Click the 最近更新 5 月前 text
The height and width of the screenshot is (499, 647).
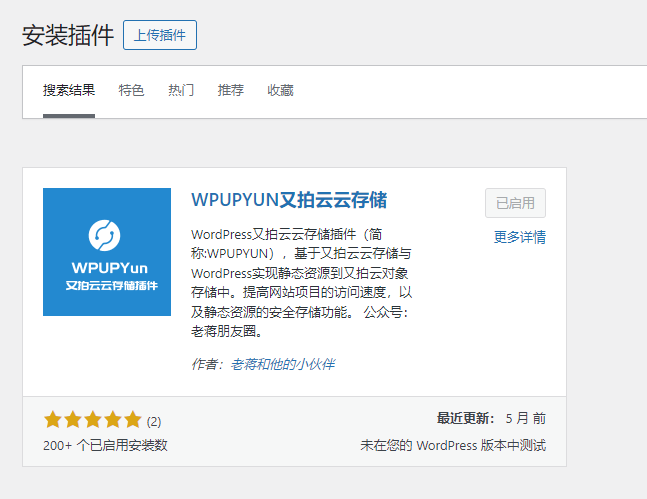coord(491,419)
